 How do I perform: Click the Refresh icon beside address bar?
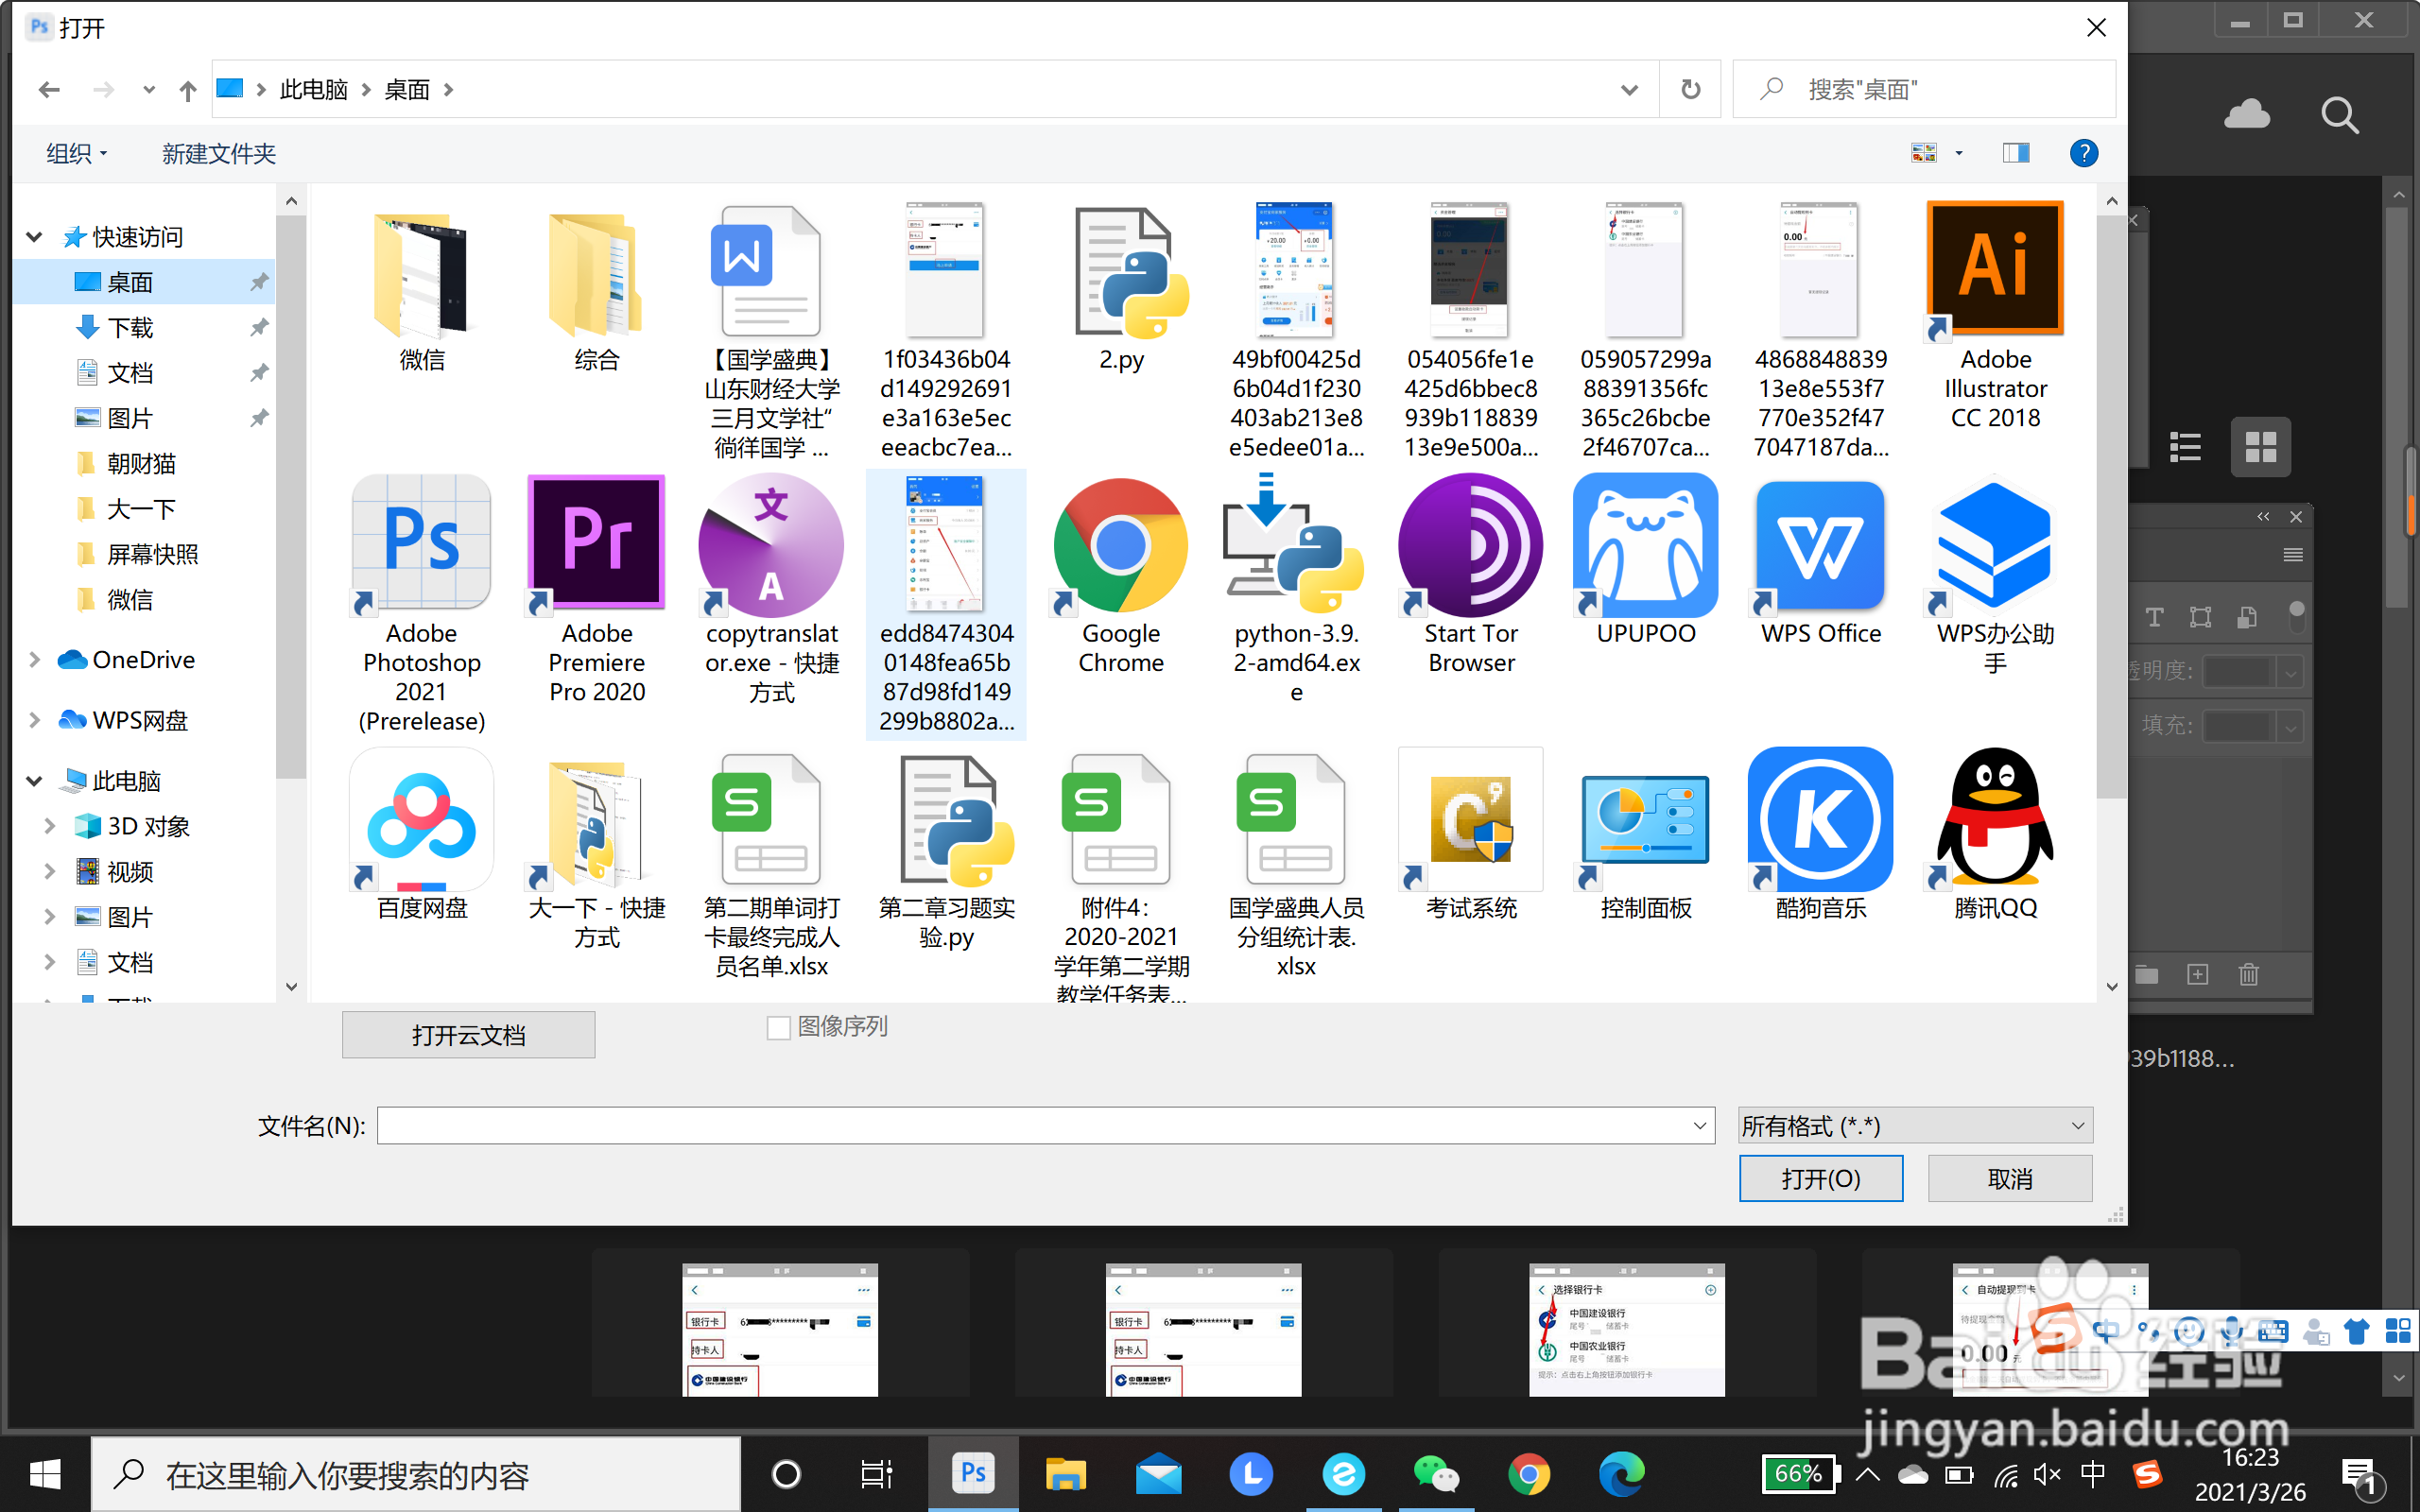tap(1690, 90)
